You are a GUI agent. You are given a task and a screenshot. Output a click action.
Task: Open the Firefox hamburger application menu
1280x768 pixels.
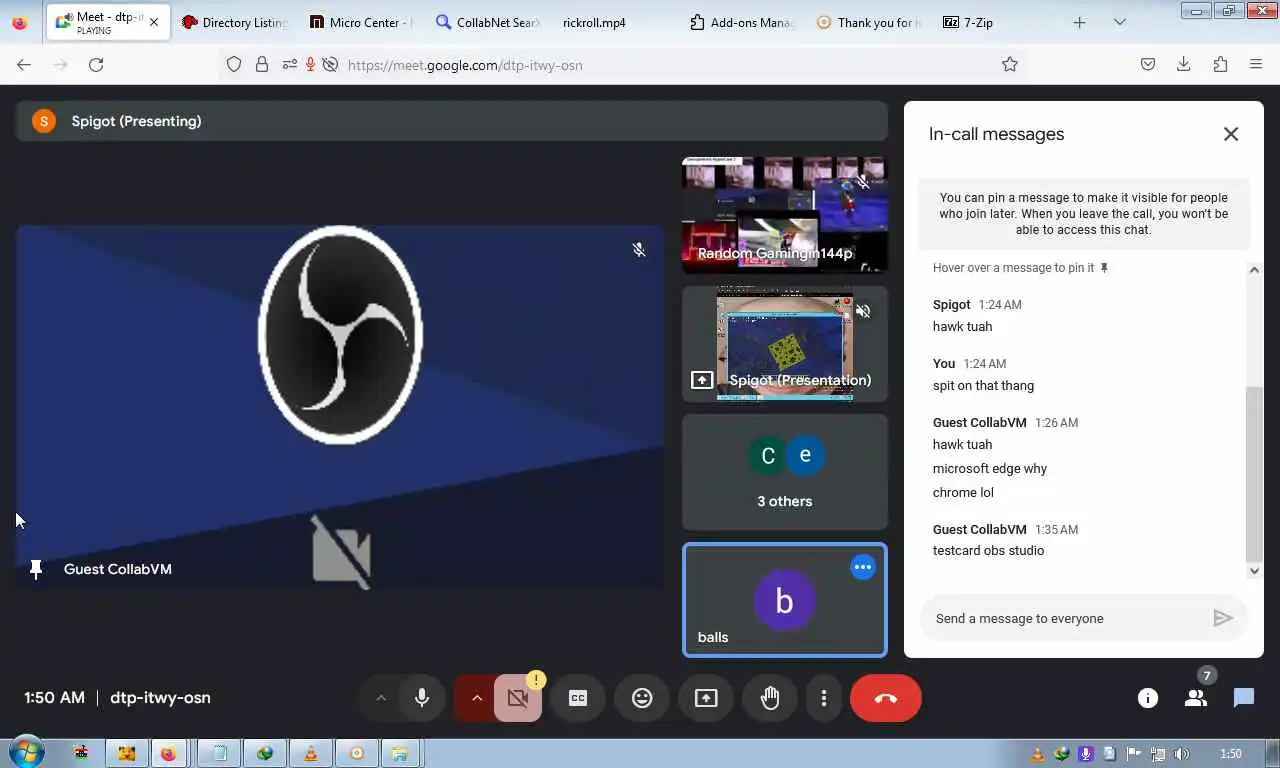1256,65
